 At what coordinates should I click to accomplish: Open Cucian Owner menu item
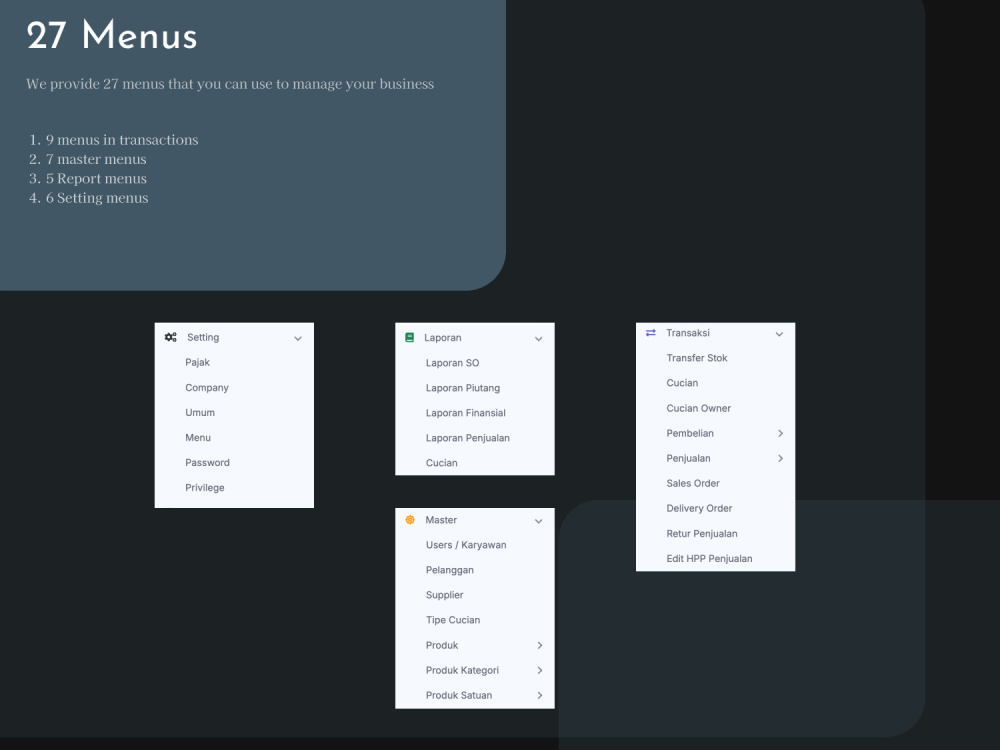tap(698, 408)
